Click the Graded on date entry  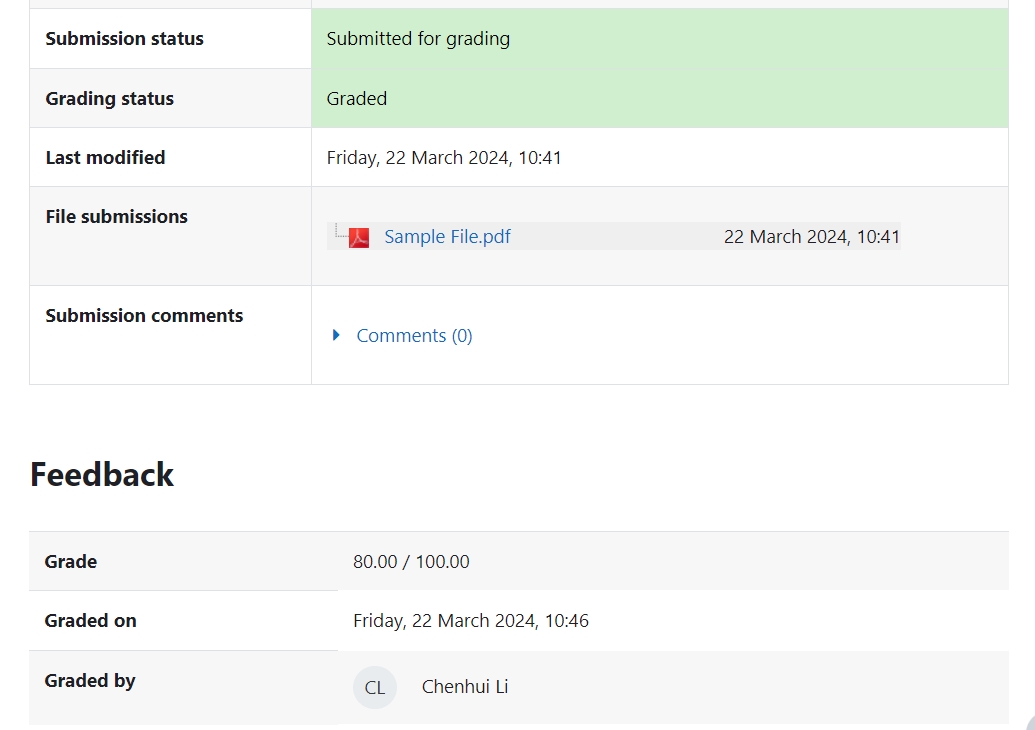click(471, 621)
